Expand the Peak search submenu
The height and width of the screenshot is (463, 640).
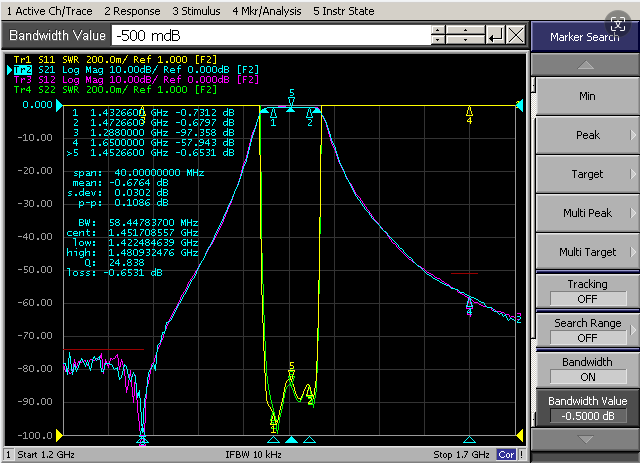(587, 135)
